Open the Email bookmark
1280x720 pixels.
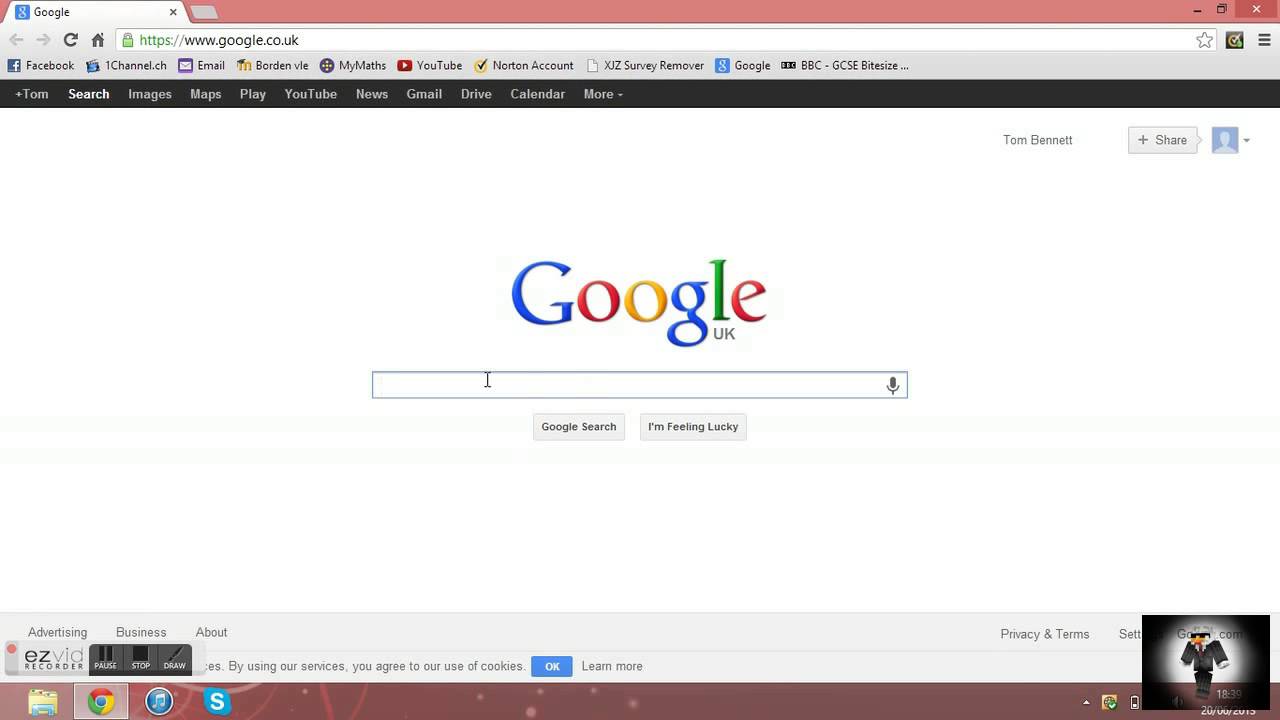click(x=201, y=65)
